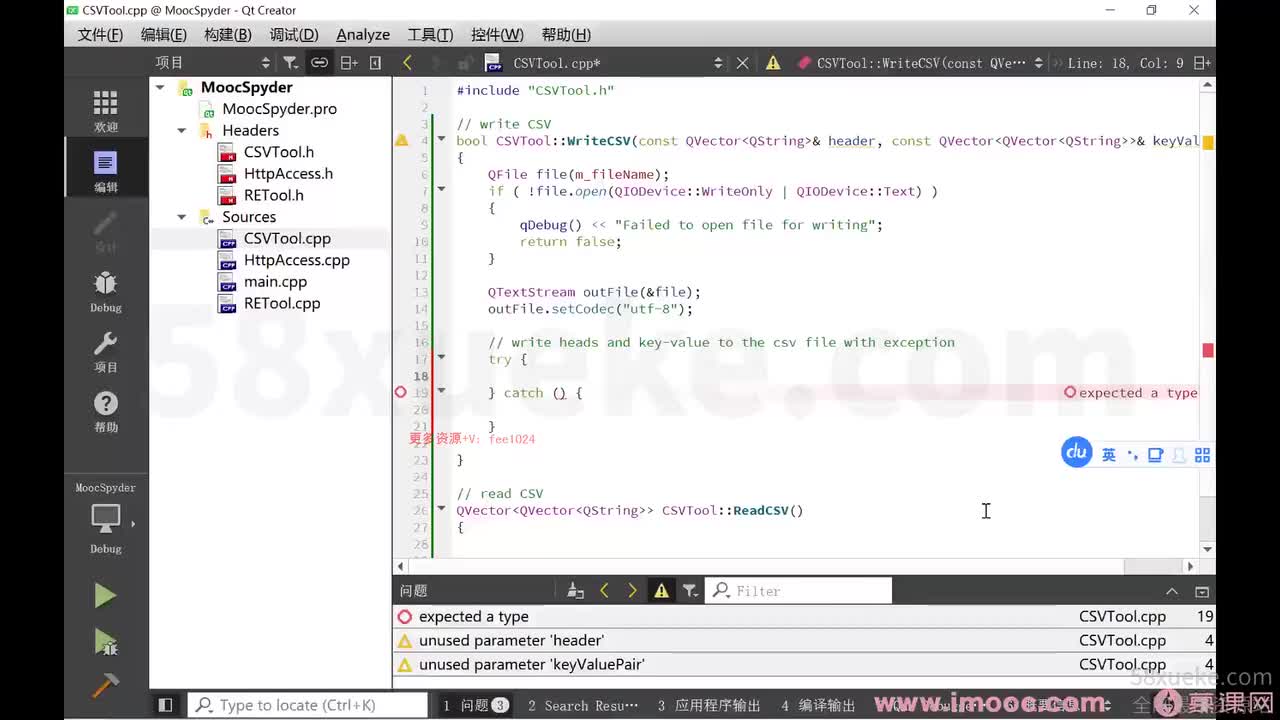This screenshot has width=1280, height=720.
Task: Clear issues with the broom icon
Action: tap(575, 591)
